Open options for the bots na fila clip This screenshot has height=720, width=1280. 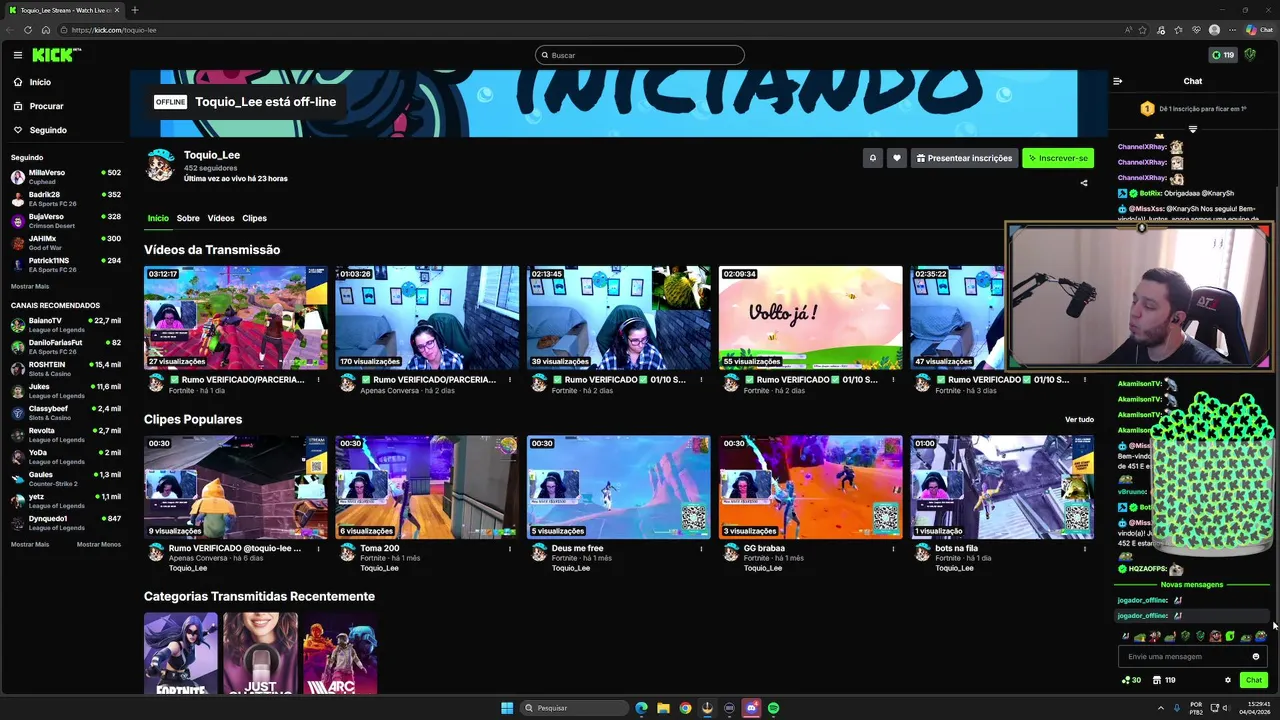(1085, 549)
